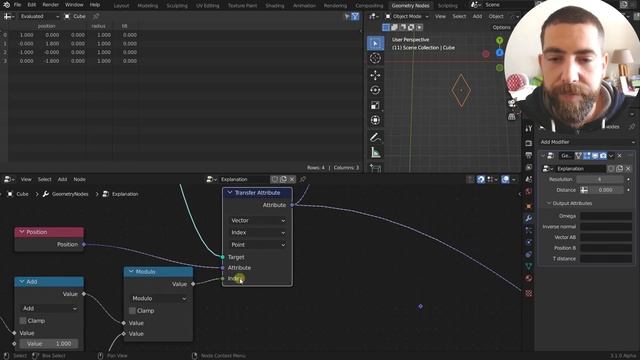Adjust Resolution value field in modifier
Viewport: 640px width, 360px height.
click(x=600, y=179)
